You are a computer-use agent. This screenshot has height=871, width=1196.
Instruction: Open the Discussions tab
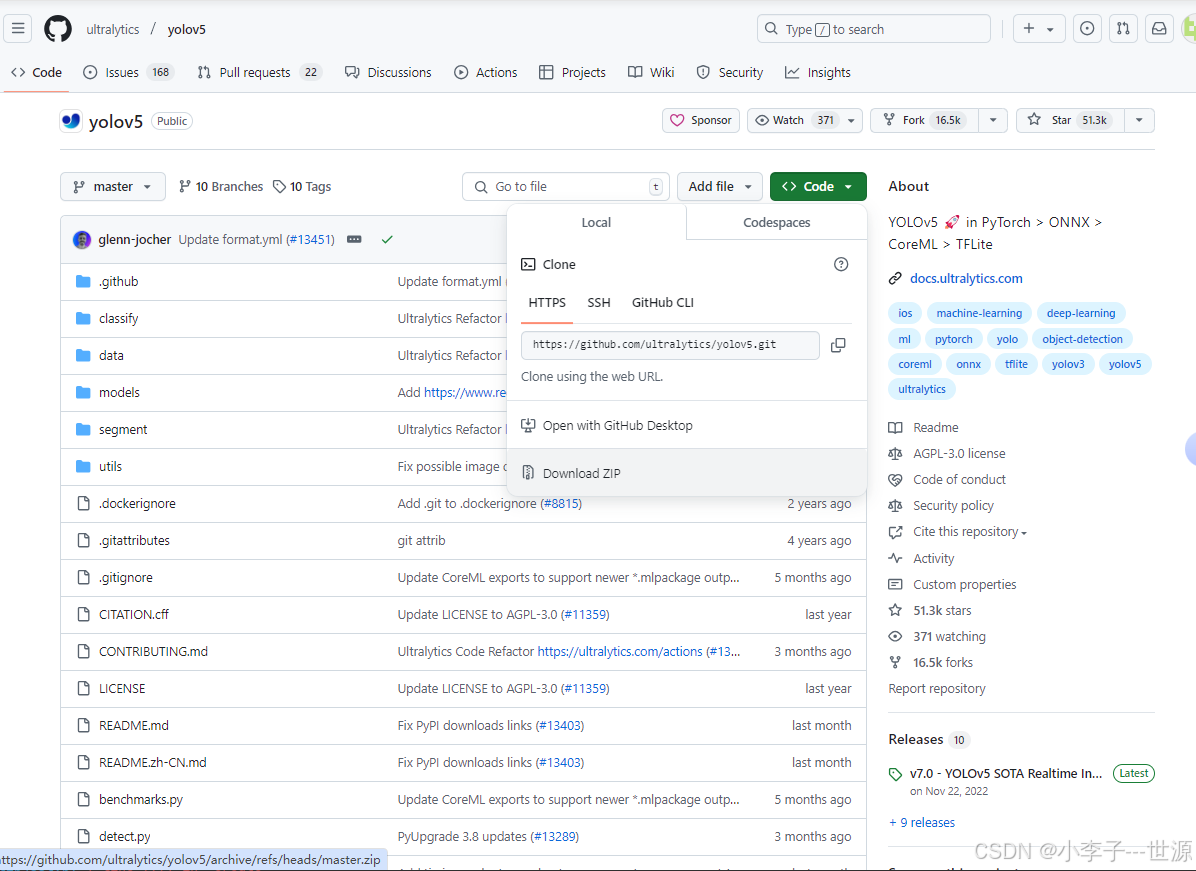(x=387, y=72)
